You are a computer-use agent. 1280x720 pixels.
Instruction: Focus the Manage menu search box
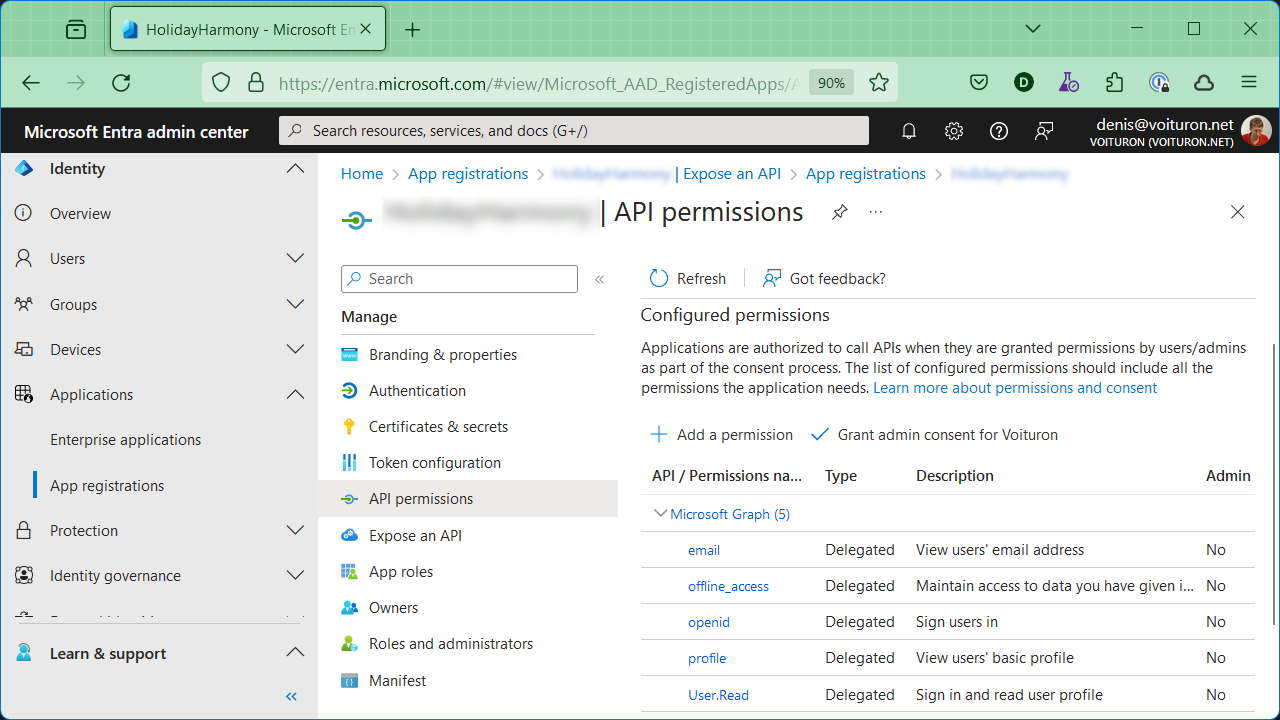point(459,279)
